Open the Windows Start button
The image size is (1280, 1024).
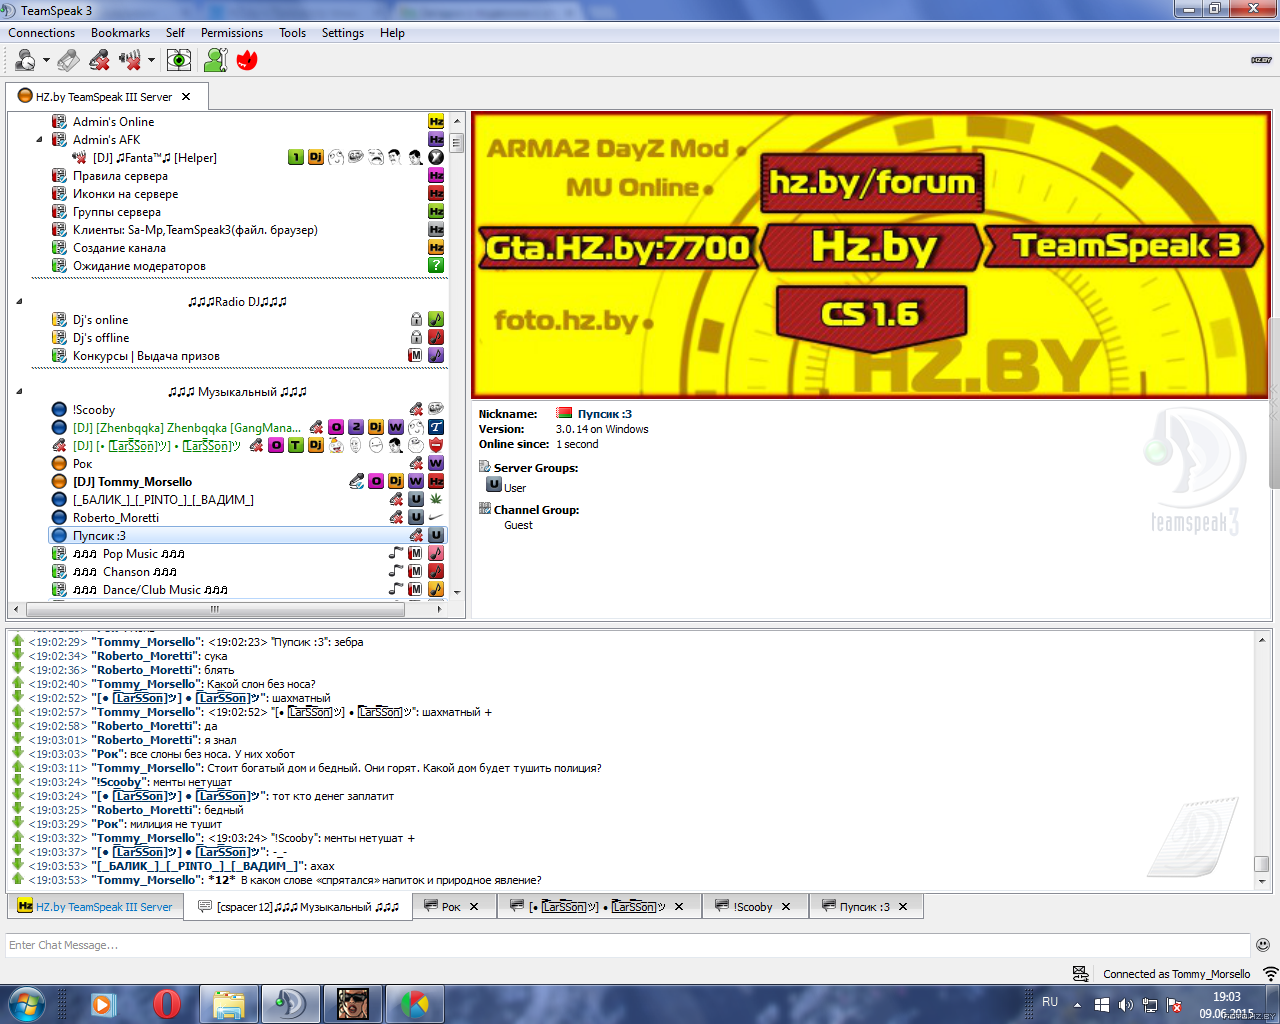coord(25,1004)
